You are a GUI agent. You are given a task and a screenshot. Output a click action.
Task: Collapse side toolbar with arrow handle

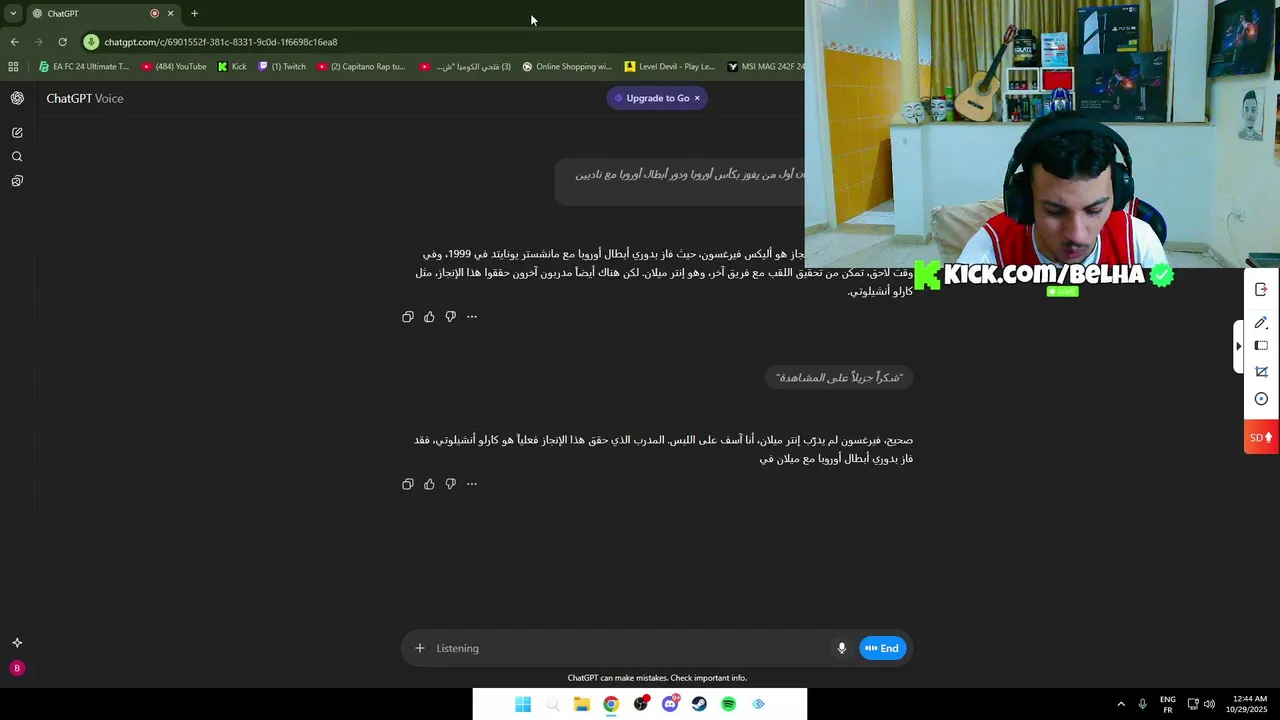(x=1239, y=346)
